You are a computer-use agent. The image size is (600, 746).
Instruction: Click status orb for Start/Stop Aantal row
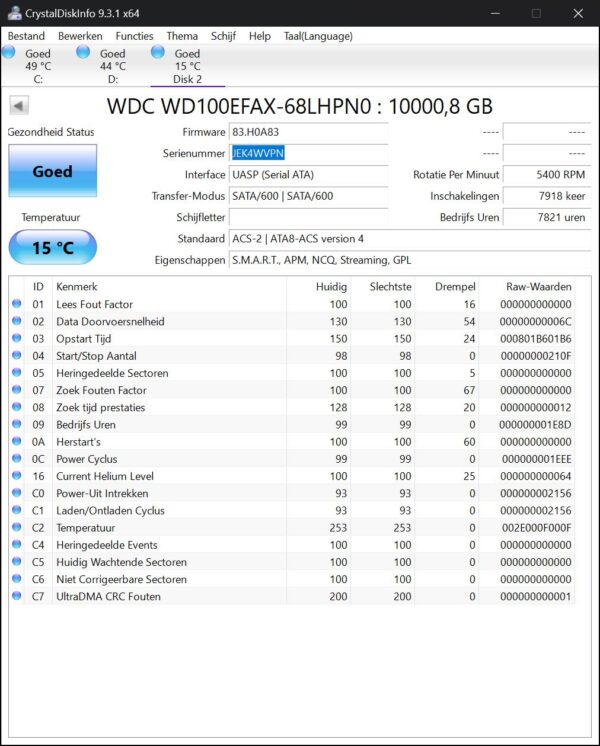point(17,355)
